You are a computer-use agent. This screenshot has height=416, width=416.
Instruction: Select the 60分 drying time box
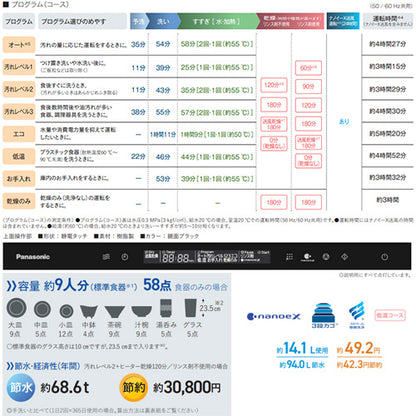308,68
